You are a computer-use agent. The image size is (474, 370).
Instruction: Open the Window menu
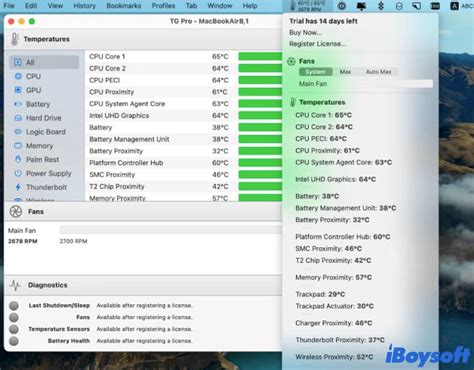pos(220,6)
